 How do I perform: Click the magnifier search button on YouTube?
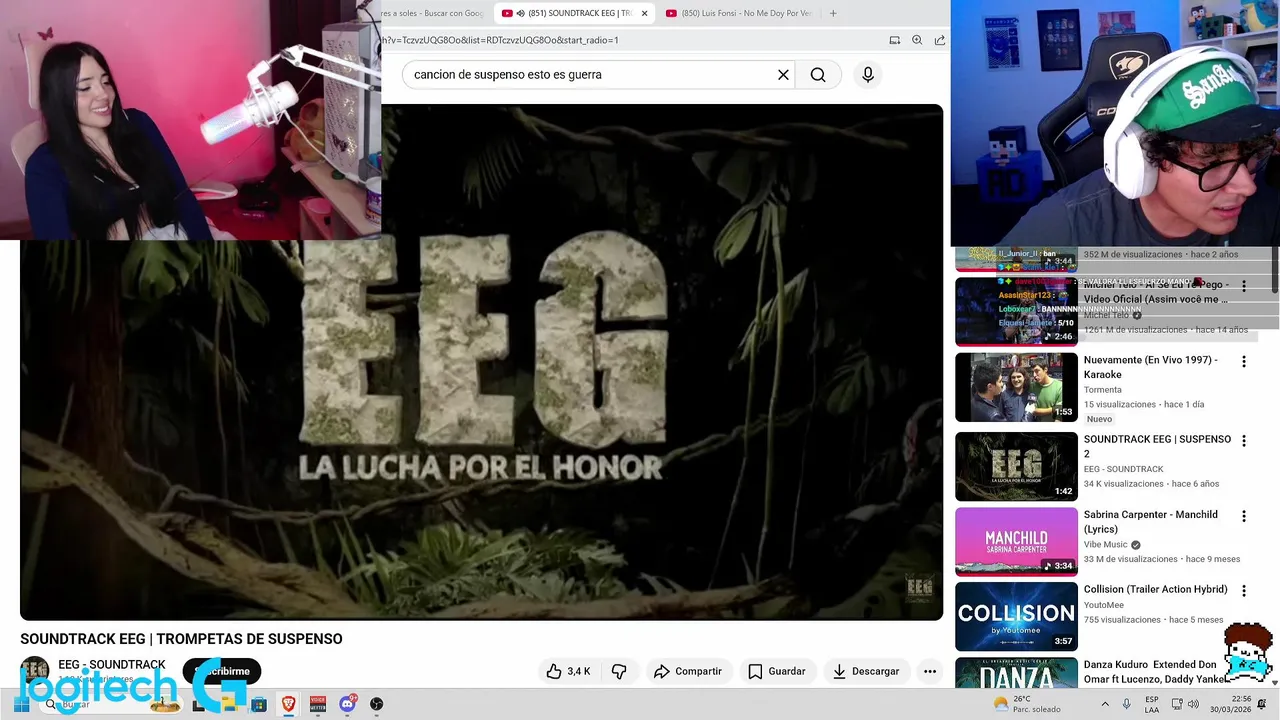click(x=818, y=75)
